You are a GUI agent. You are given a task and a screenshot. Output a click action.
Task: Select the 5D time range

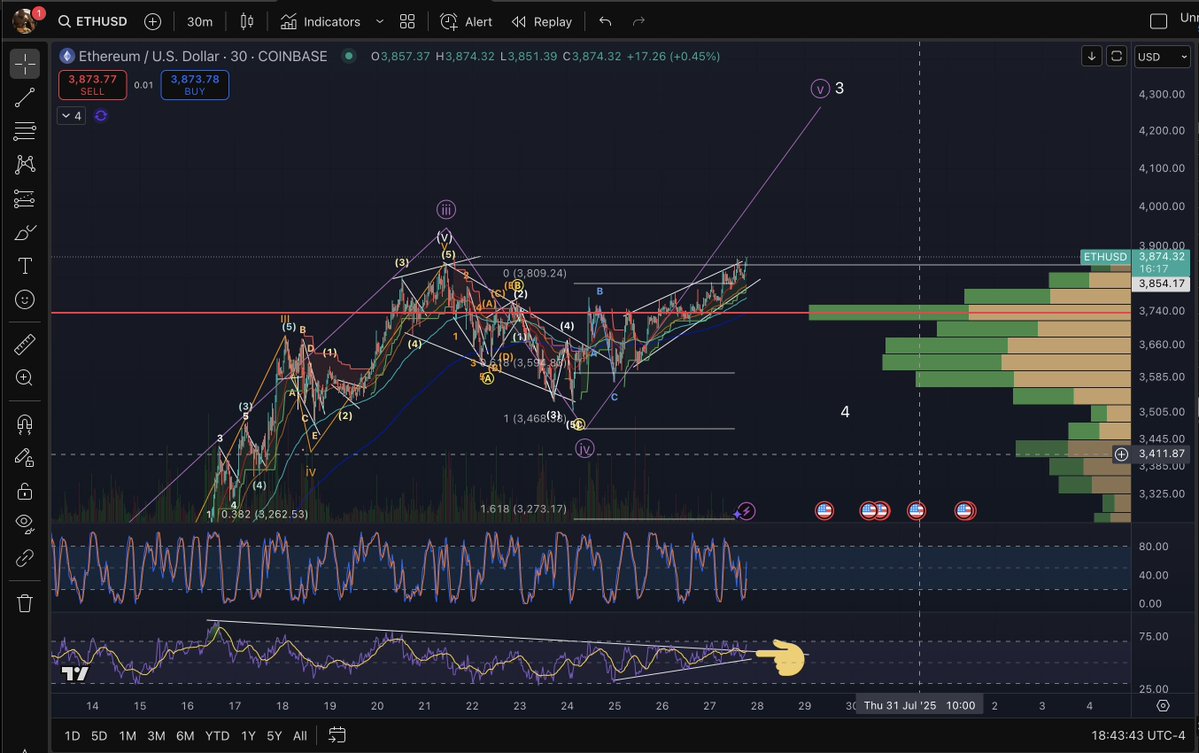99,735
